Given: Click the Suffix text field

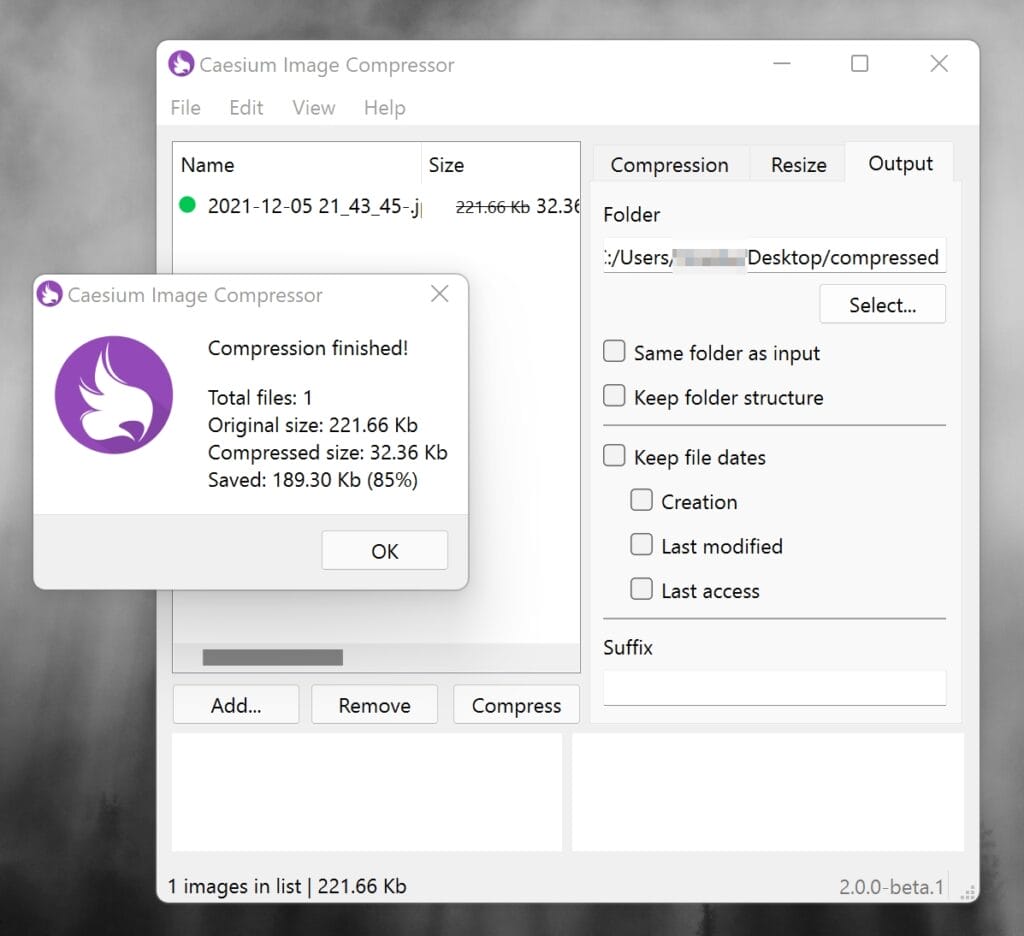Looking at the screenshot, I should pyautogui.click(x=775, y=688).
